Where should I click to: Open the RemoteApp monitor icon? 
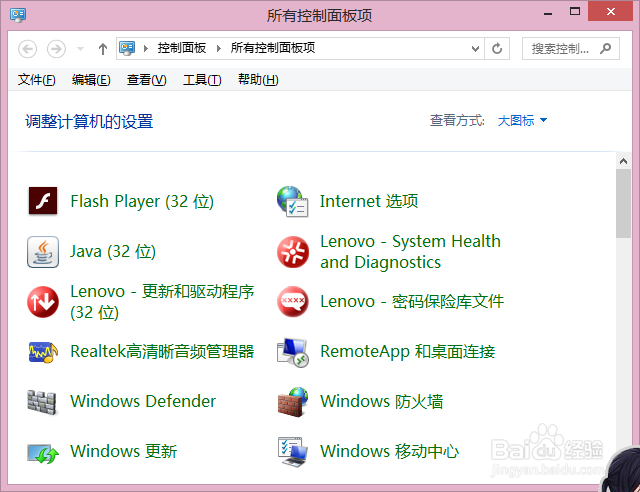click(x=293, y=352)
